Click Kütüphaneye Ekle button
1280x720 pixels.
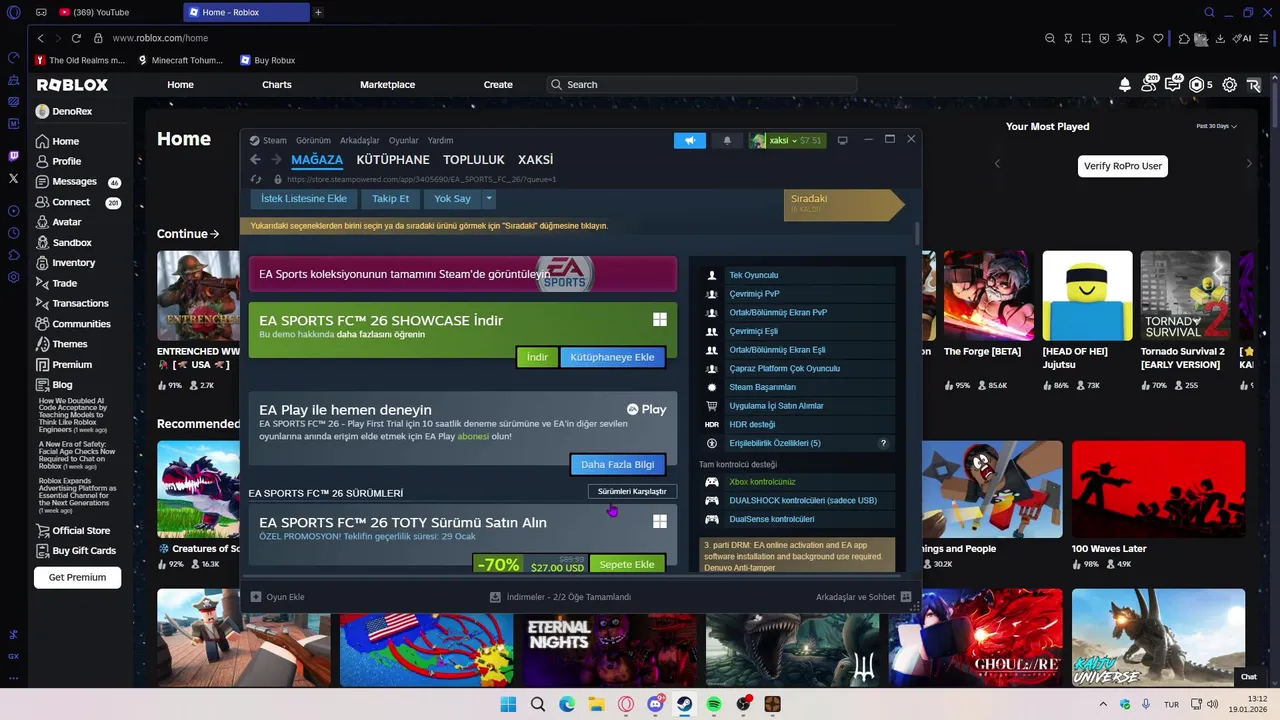[612, 357]
